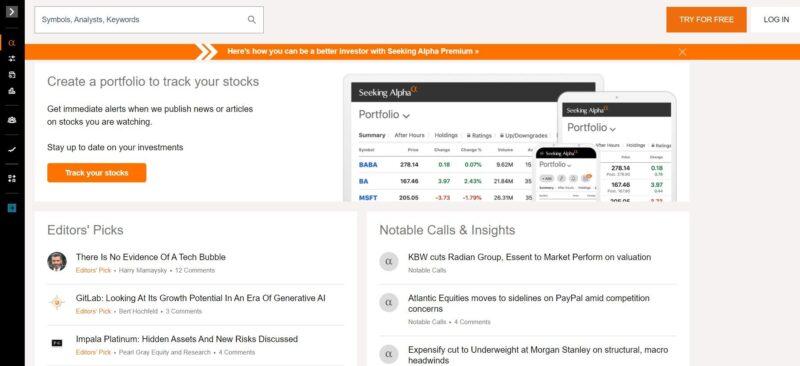Click the alpha avatar beside the KBW cuts Radian headline

388,261
